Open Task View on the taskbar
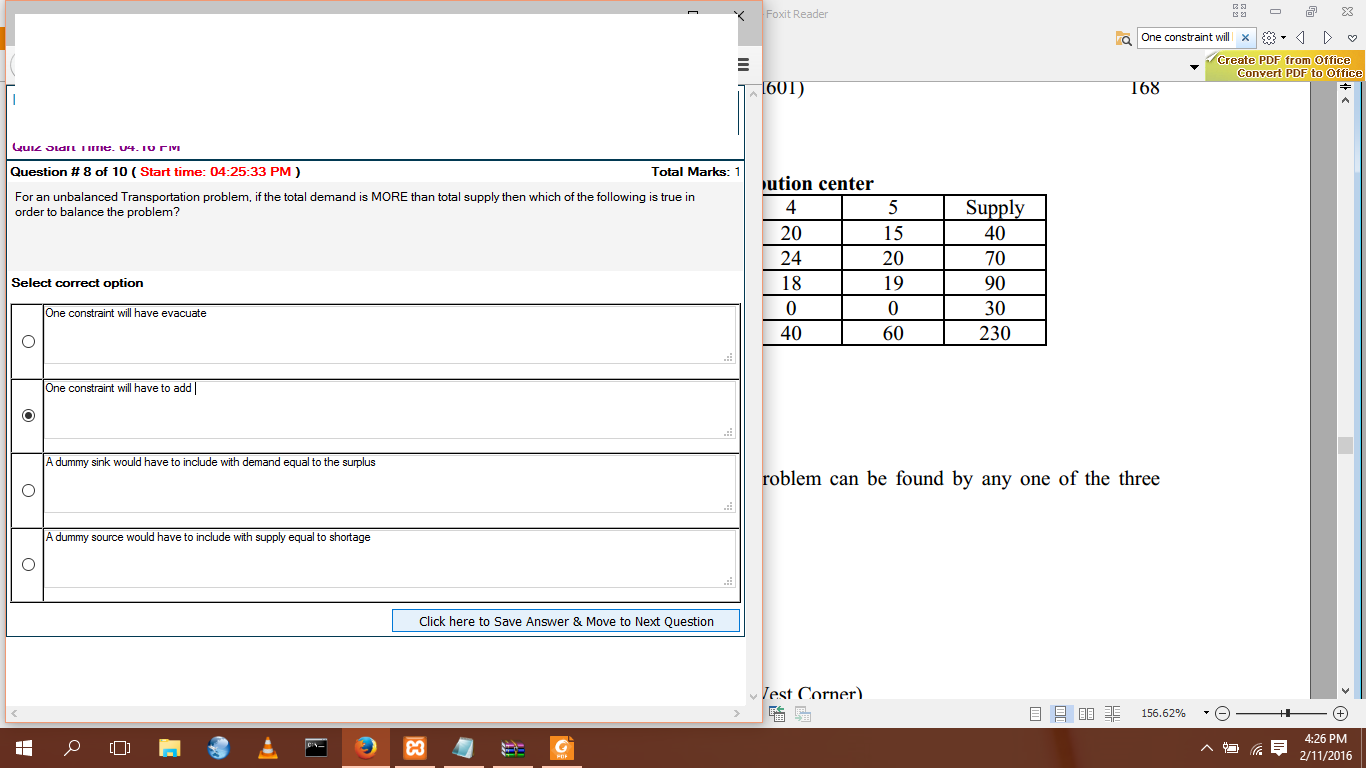Viewport: 1366px width, 768px height. point(120,748)
